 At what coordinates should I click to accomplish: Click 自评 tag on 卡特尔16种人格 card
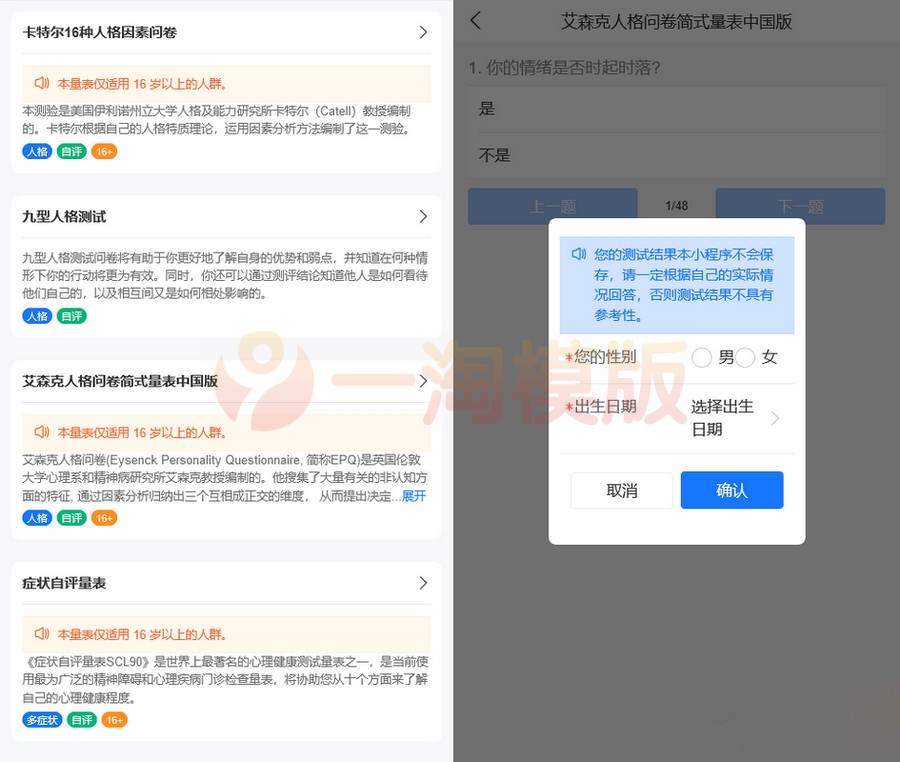click(x=72, y=151)
